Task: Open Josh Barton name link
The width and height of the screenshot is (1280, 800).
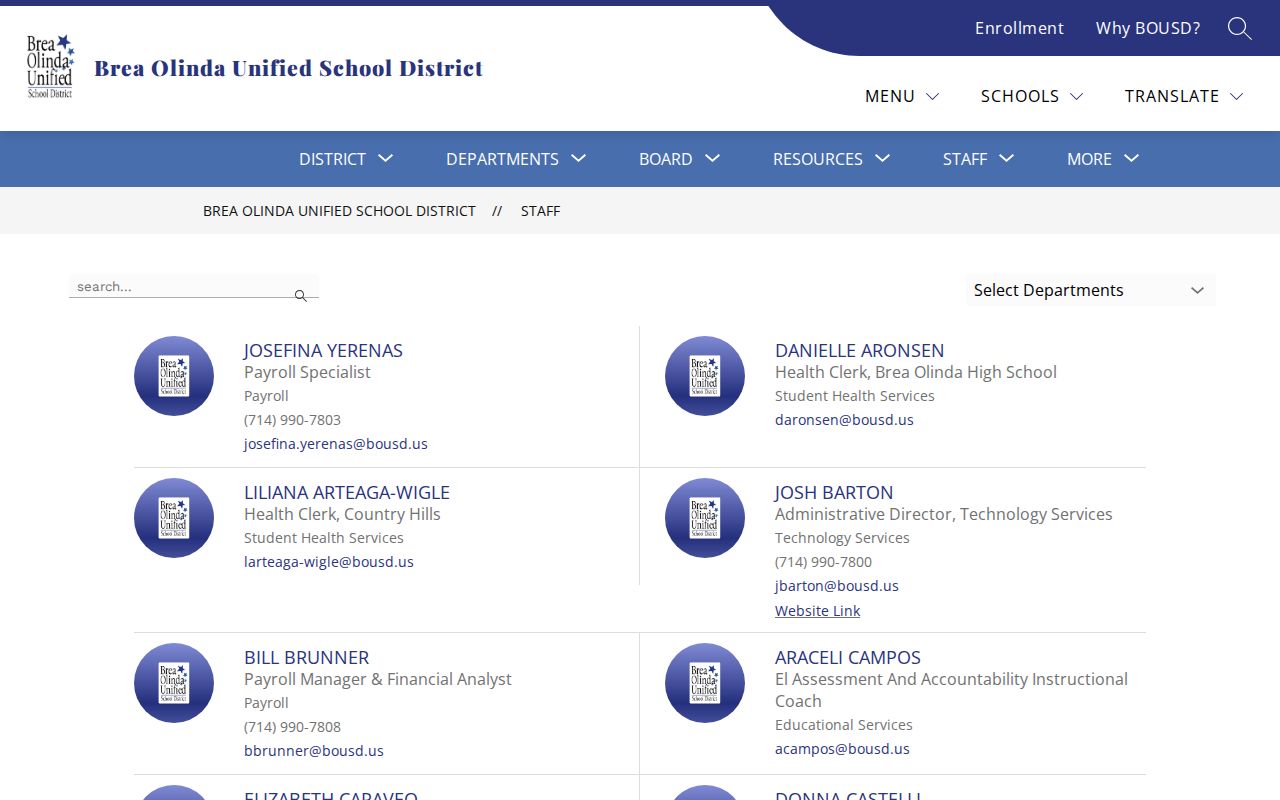Action: (x=834, y=492)
